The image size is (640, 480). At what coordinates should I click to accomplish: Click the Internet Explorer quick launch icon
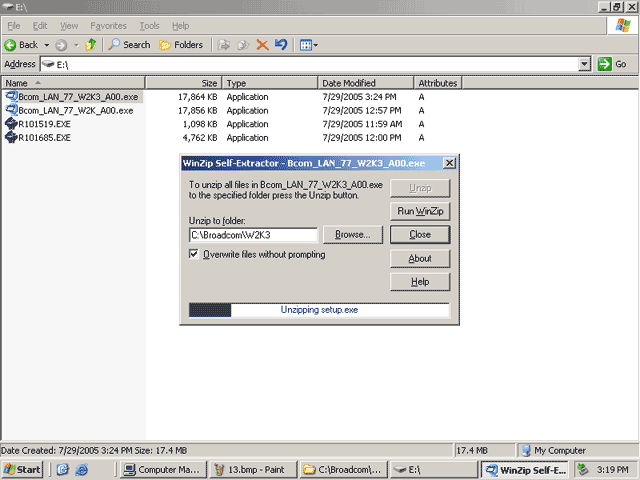tap(81, 470)
